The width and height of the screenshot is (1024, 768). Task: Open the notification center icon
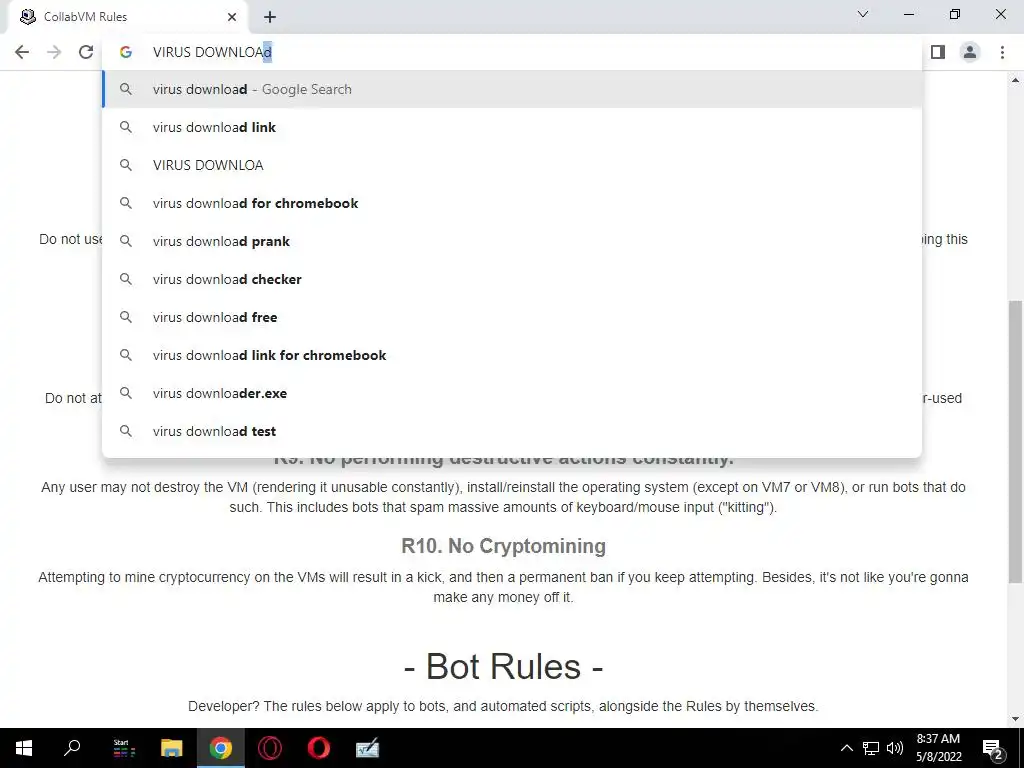993,748
